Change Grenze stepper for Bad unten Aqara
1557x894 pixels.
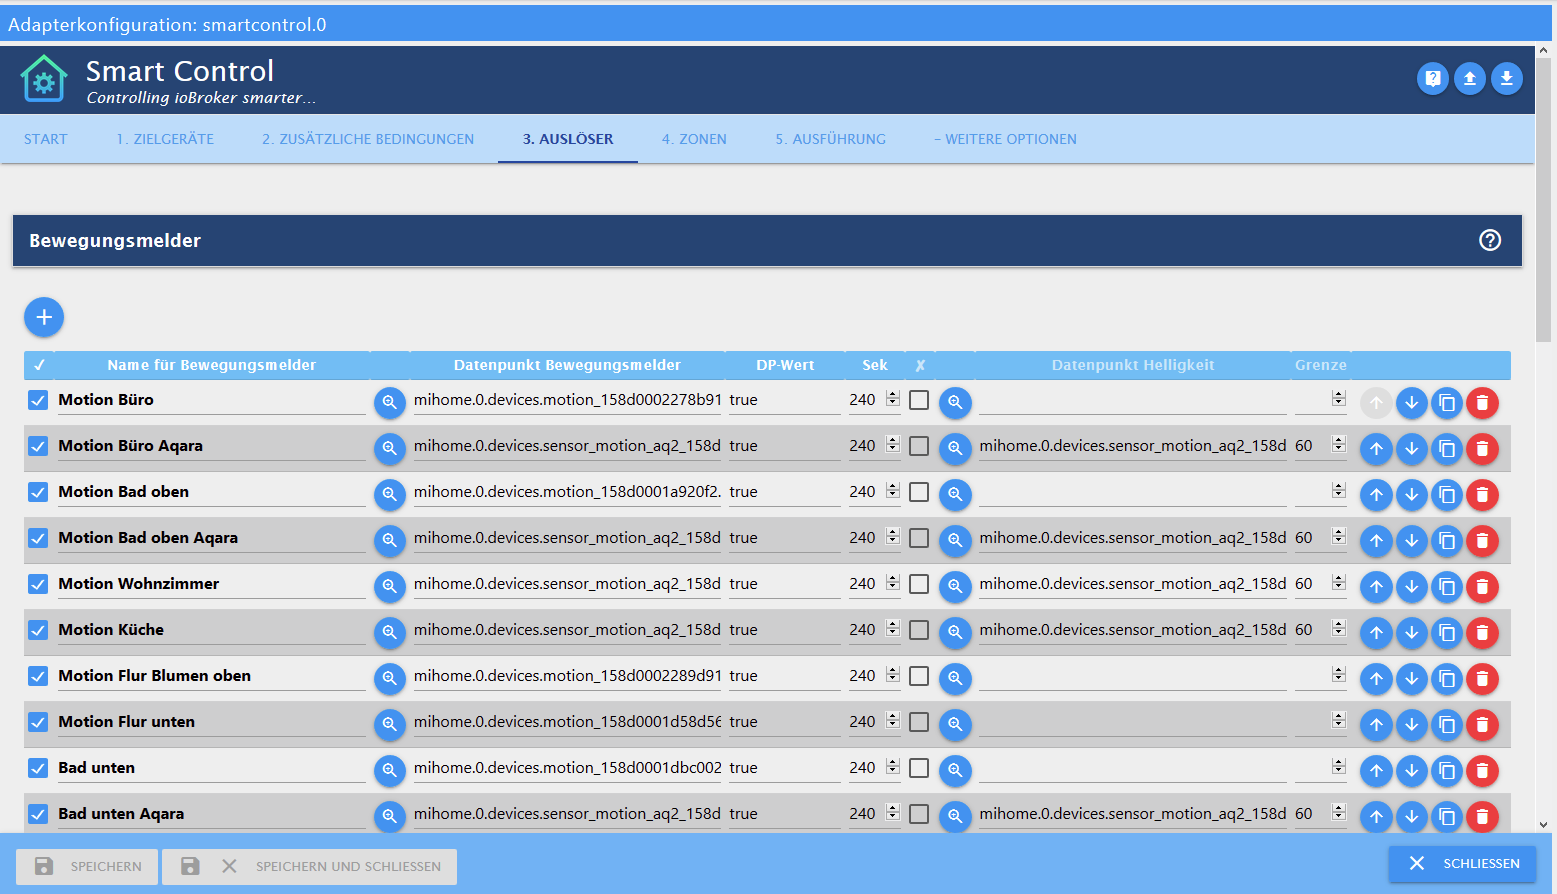[1339, 813]
